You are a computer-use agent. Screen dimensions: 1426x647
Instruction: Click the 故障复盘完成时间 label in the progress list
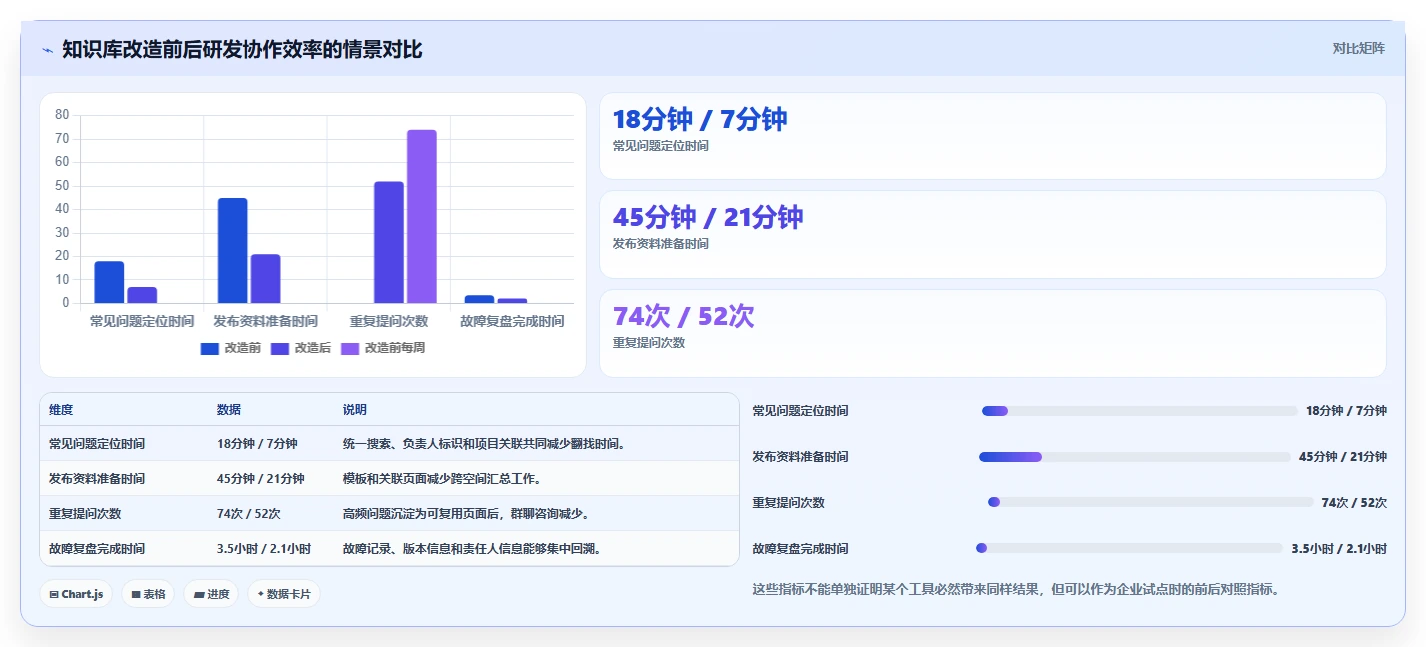coord(800,549)
